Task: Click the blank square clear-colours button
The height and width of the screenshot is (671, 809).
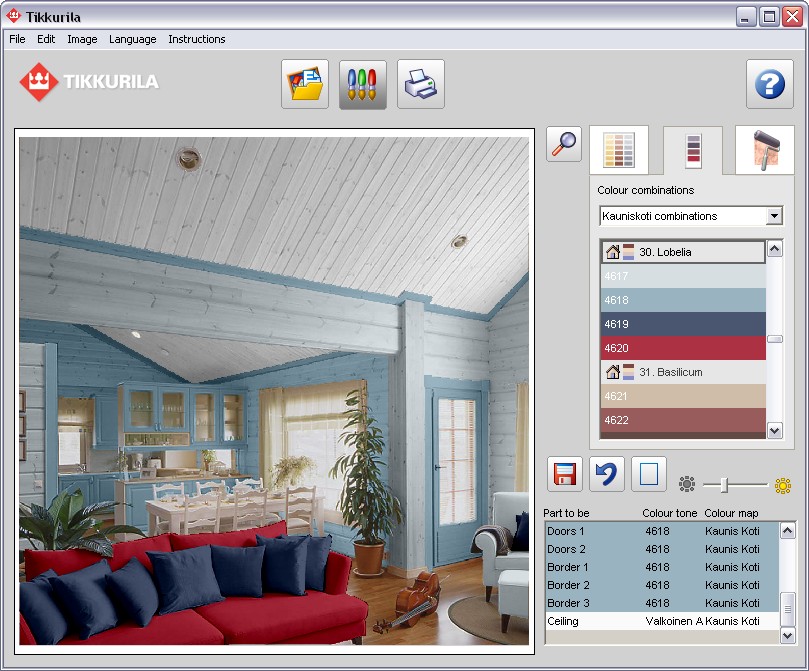Action: point(649,473)
